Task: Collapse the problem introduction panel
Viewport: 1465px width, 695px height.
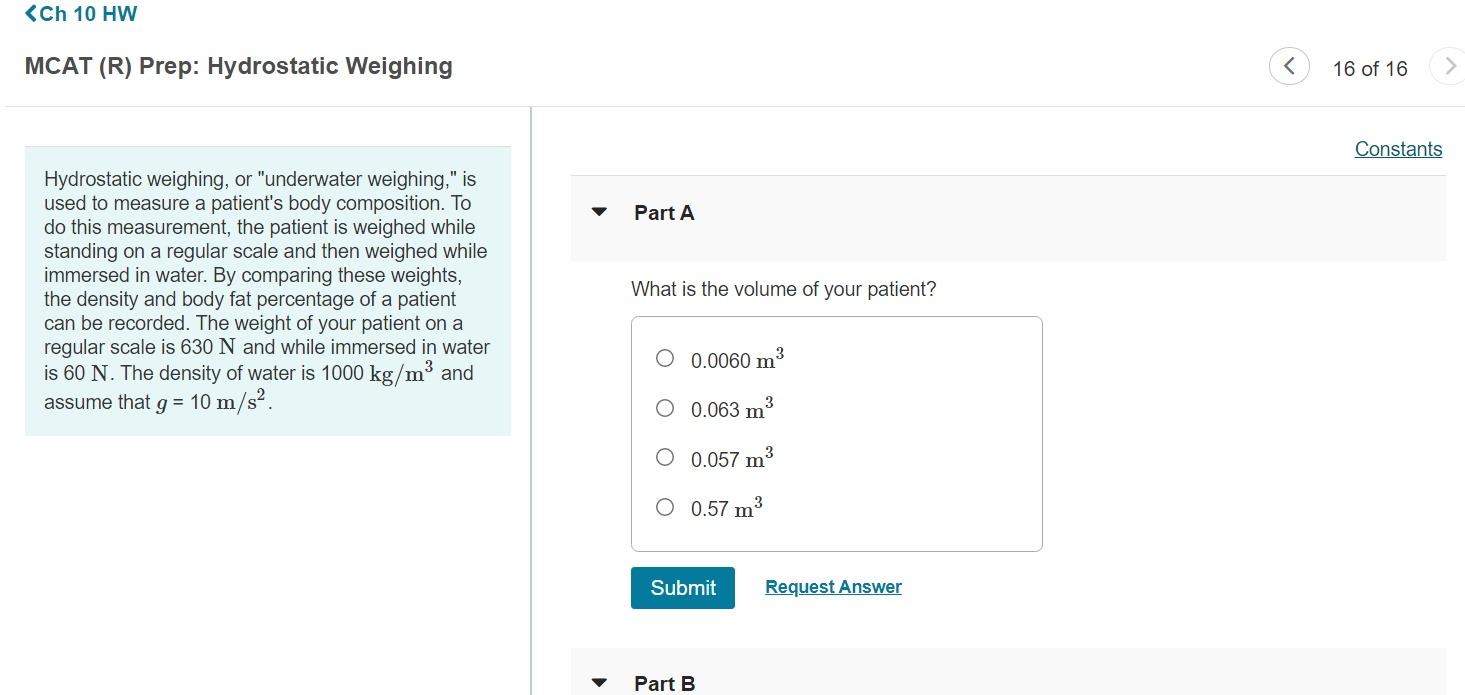Action: pyautogui.click(x=267, y=290)
